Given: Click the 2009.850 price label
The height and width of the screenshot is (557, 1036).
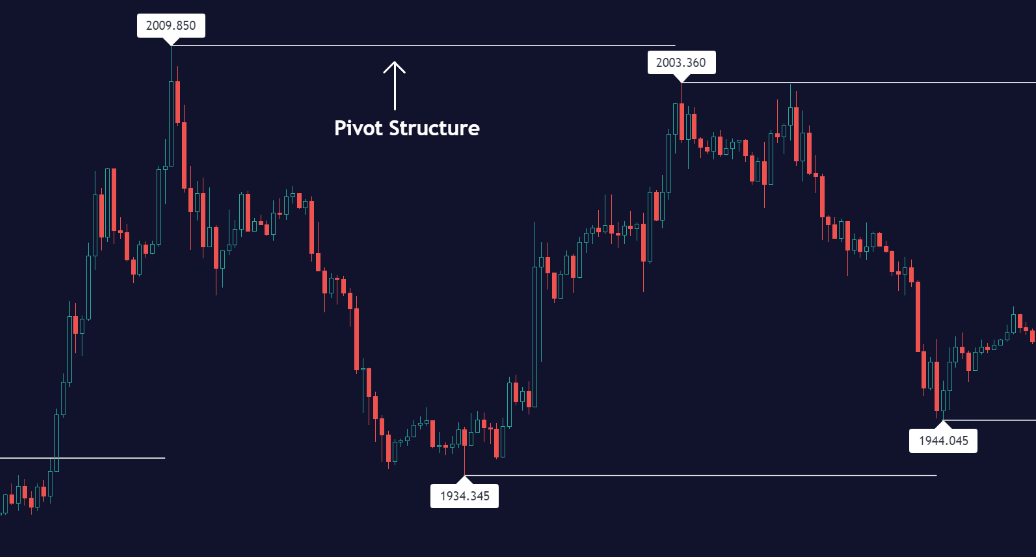Looking at the screenshot, I should (170, 27).
